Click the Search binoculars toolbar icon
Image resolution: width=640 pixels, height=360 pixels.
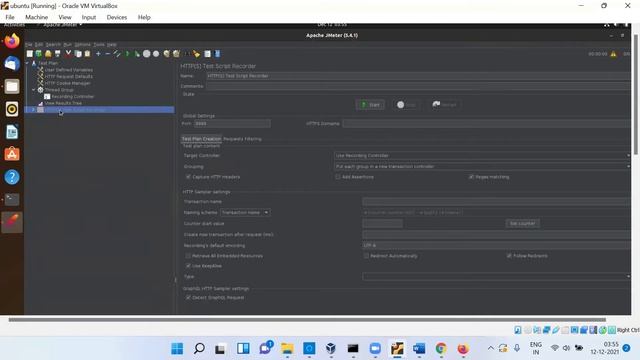187,53
